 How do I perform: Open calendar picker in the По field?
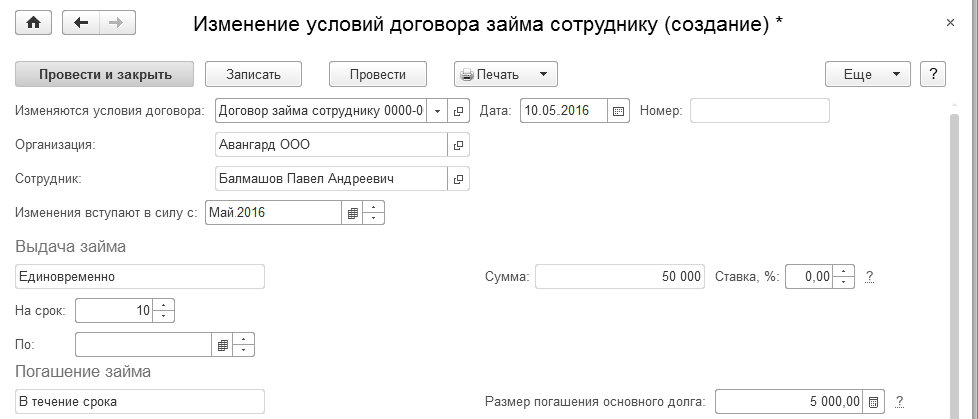coord(222,345)
